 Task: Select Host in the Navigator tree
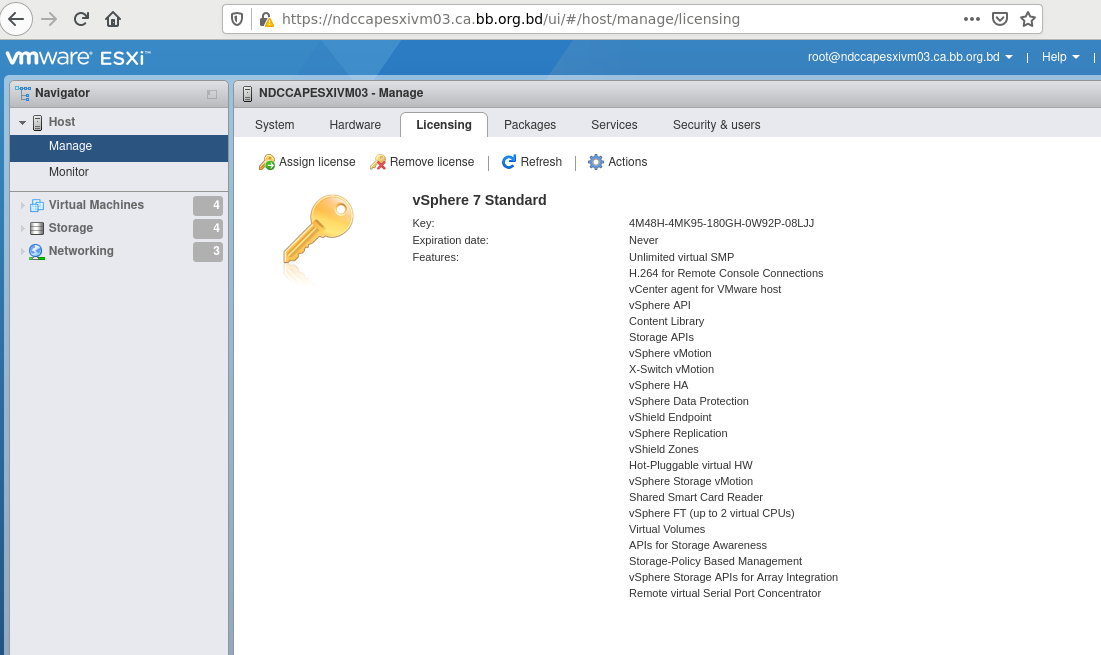(62, 121)
